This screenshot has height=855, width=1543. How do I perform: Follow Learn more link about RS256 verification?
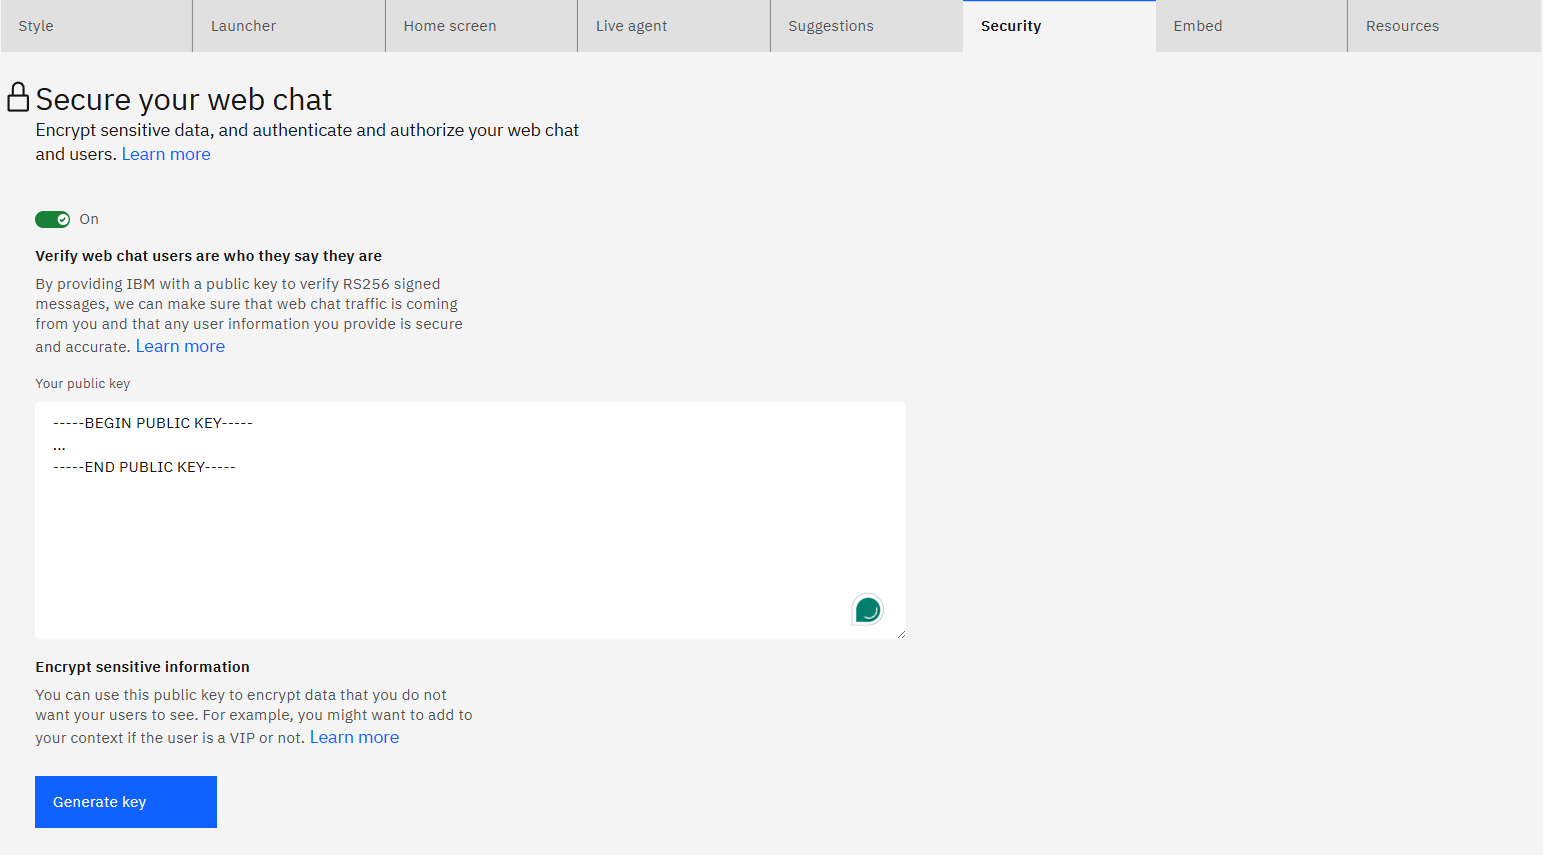click(180, 346)
